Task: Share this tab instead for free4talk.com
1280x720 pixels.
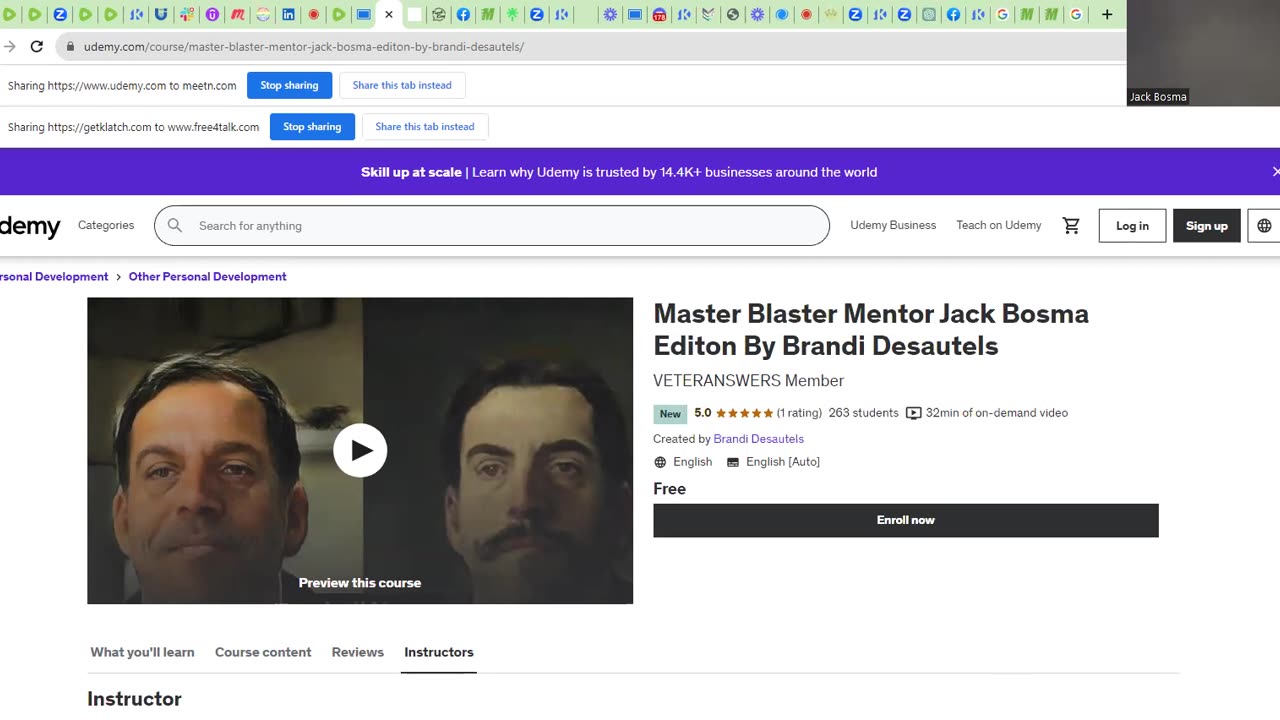Action: coord(425,127)
